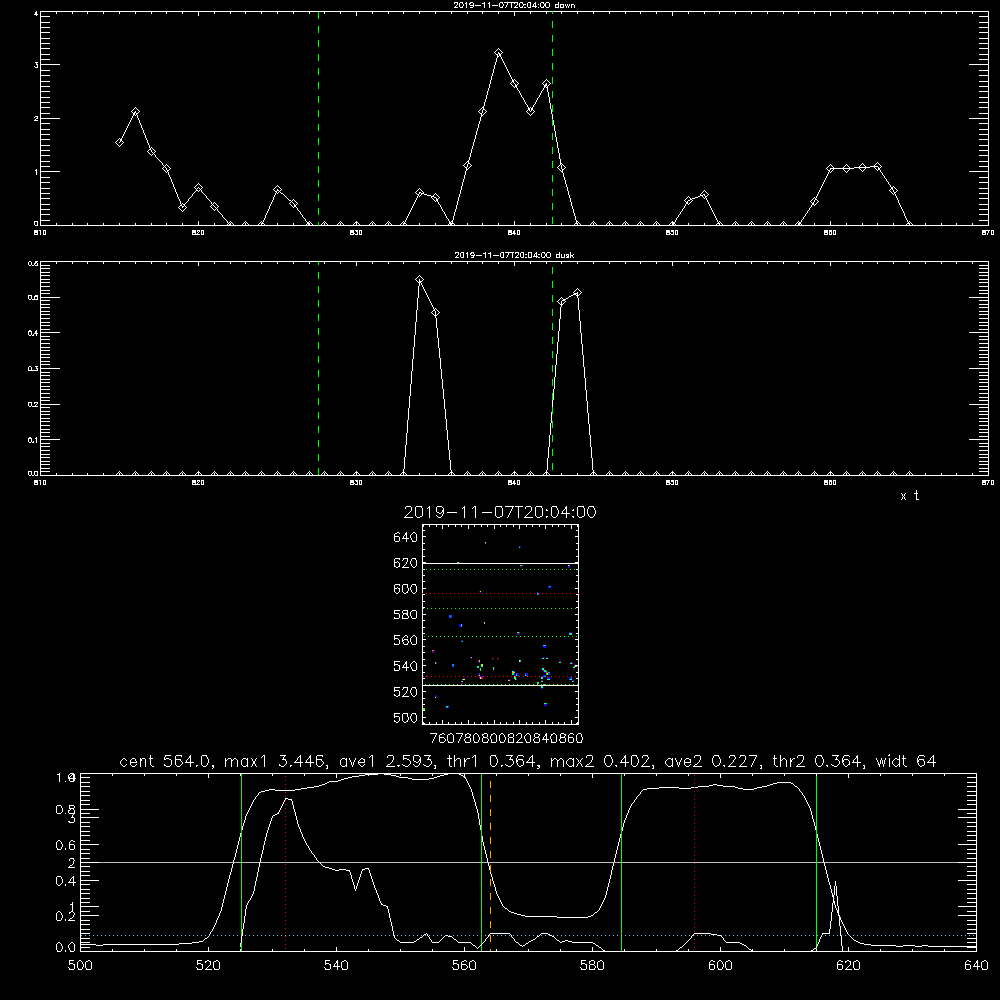Click the scatter plot title 2019-11-07T20:04:00
The image size is (1000, 1000).
[500, 512]
